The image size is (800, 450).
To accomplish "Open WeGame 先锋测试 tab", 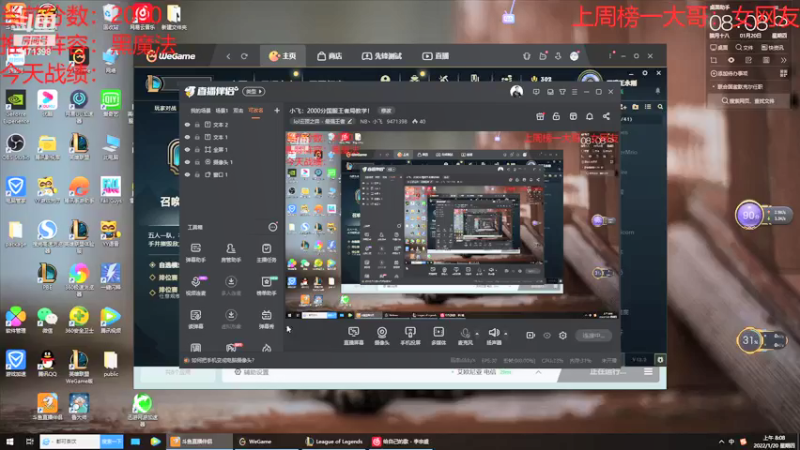I will click(382, 56).
